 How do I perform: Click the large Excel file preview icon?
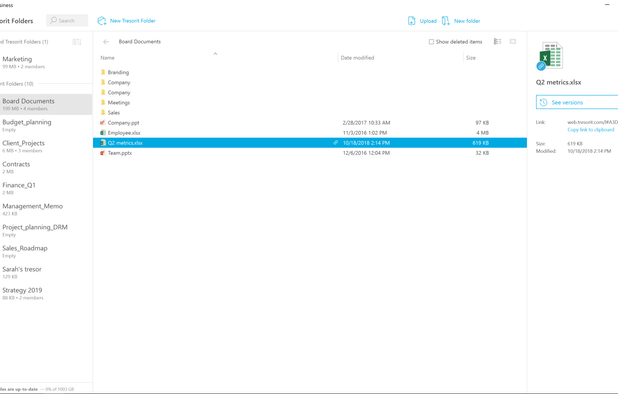click(550, 56)
